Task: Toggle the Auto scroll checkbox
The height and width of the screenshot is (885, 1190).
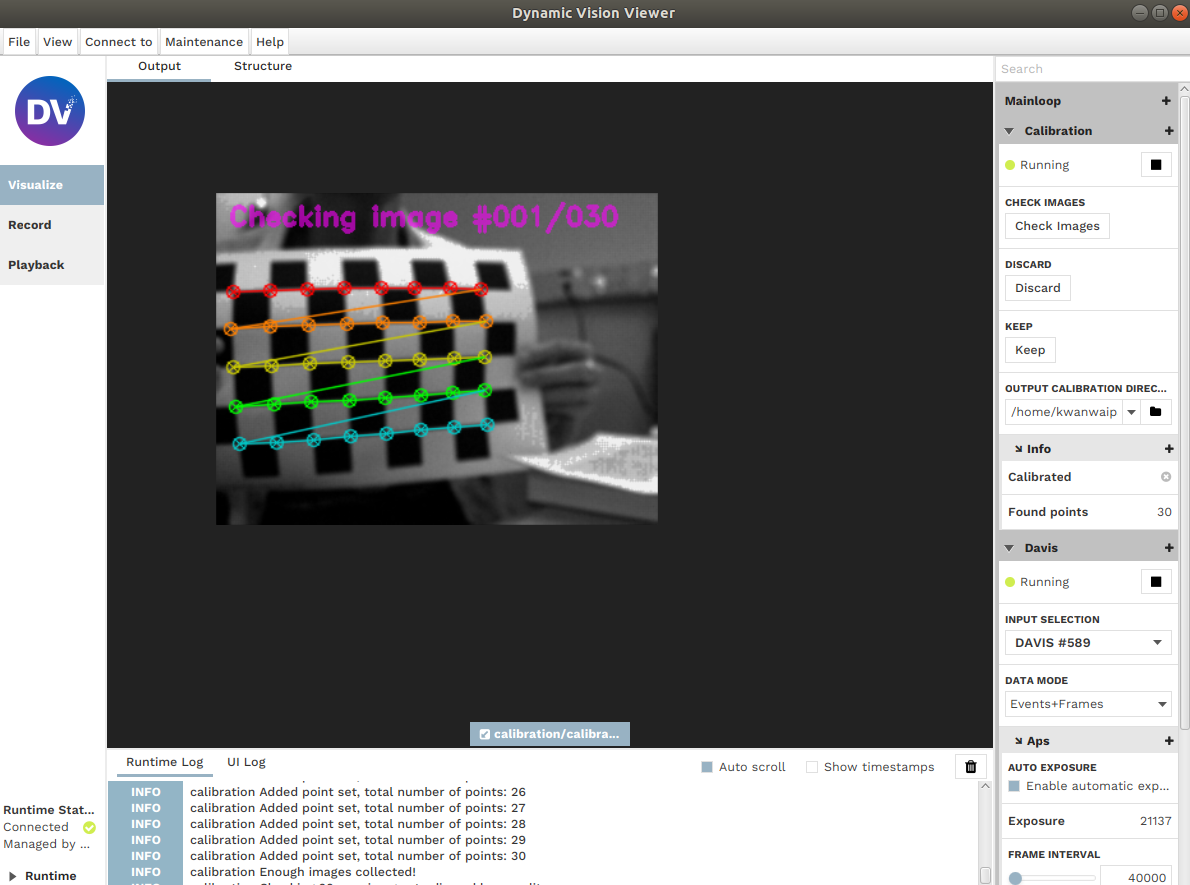Action: point(707,767)
